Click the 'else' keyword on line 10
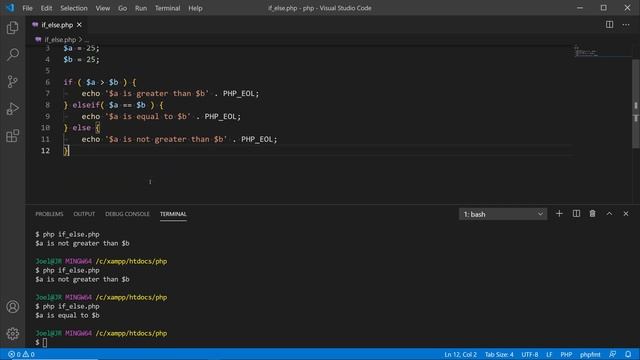 point(82,128)
